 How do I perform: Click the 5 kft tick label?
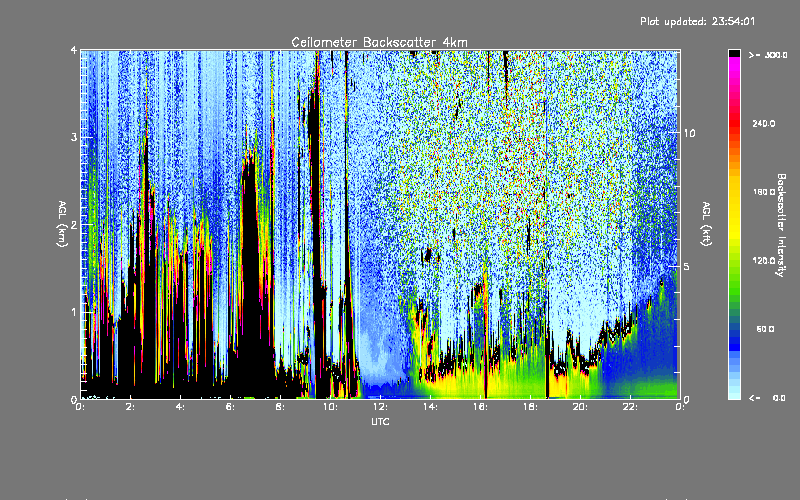point(687,267)
